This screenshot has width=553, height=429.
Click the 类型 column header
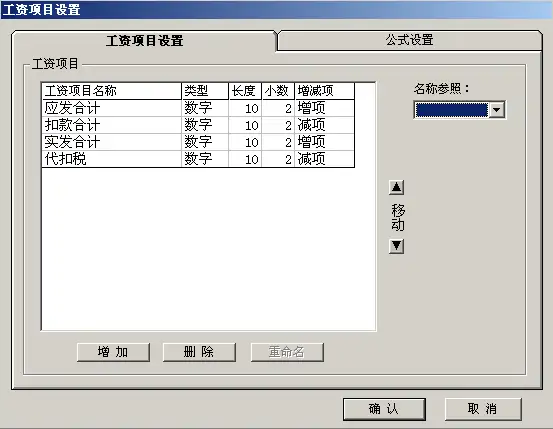point(205,91)
